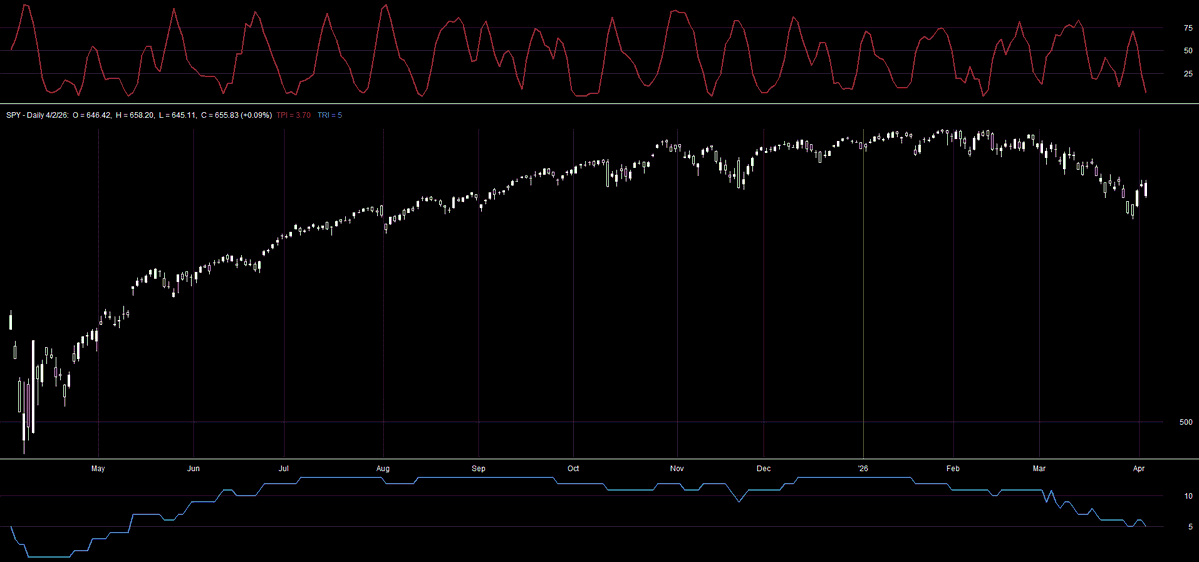Viewport: 1199px width, 562px height.
Task: Click the close value 'C = 655.83 (+0.09%)'
Action: coord(236,115)
